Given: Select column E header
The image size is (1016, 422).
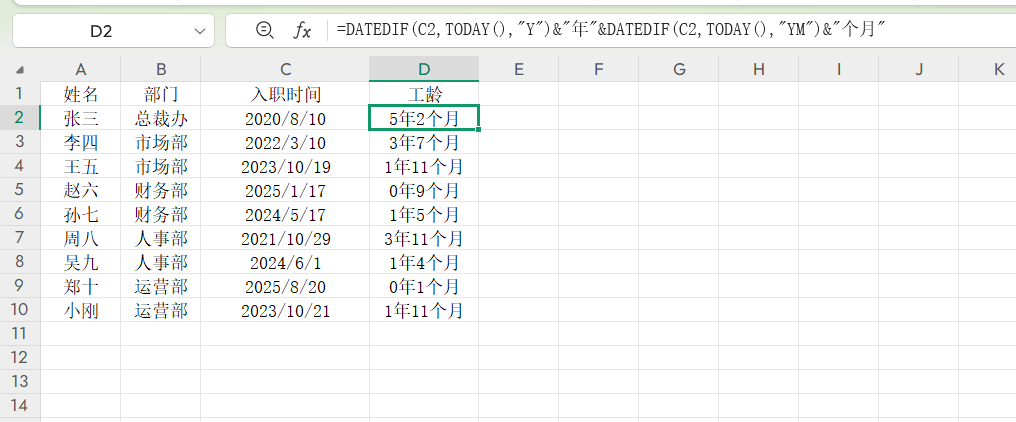Looking at the screenshot, I should (x=518, y=69).
